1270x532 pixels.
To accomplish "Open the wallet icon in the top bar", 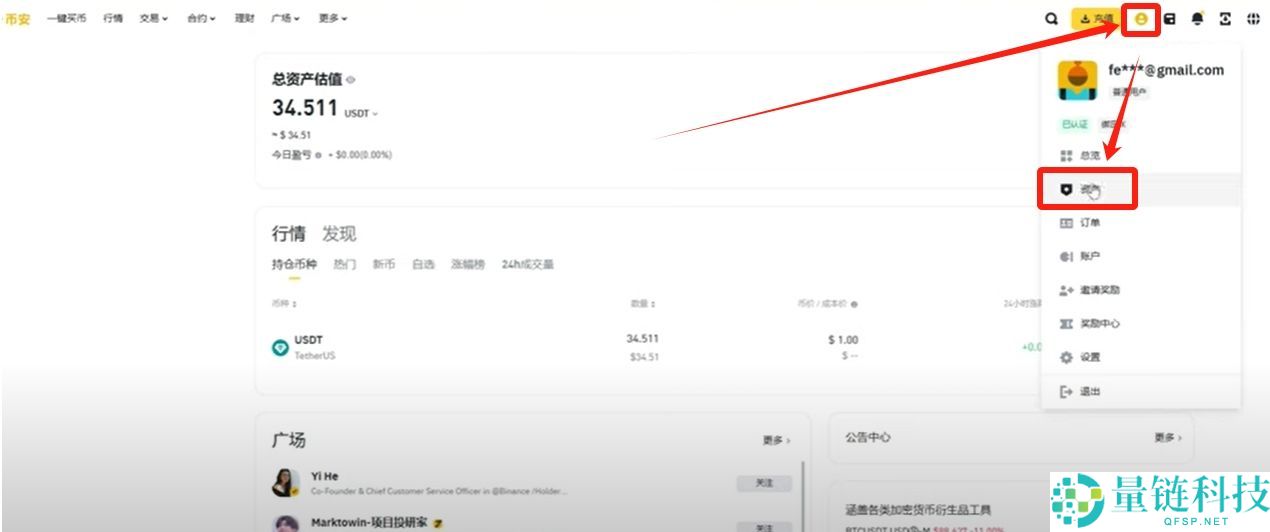I will (x=1169, y=18).
